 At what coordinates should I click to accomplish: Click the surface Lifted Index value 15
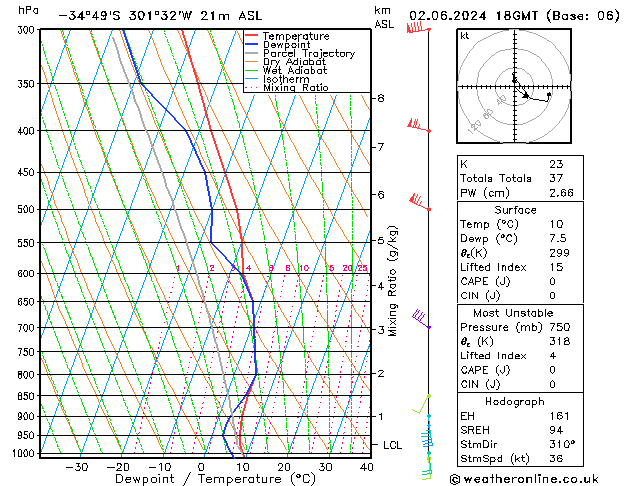point(556,267)
